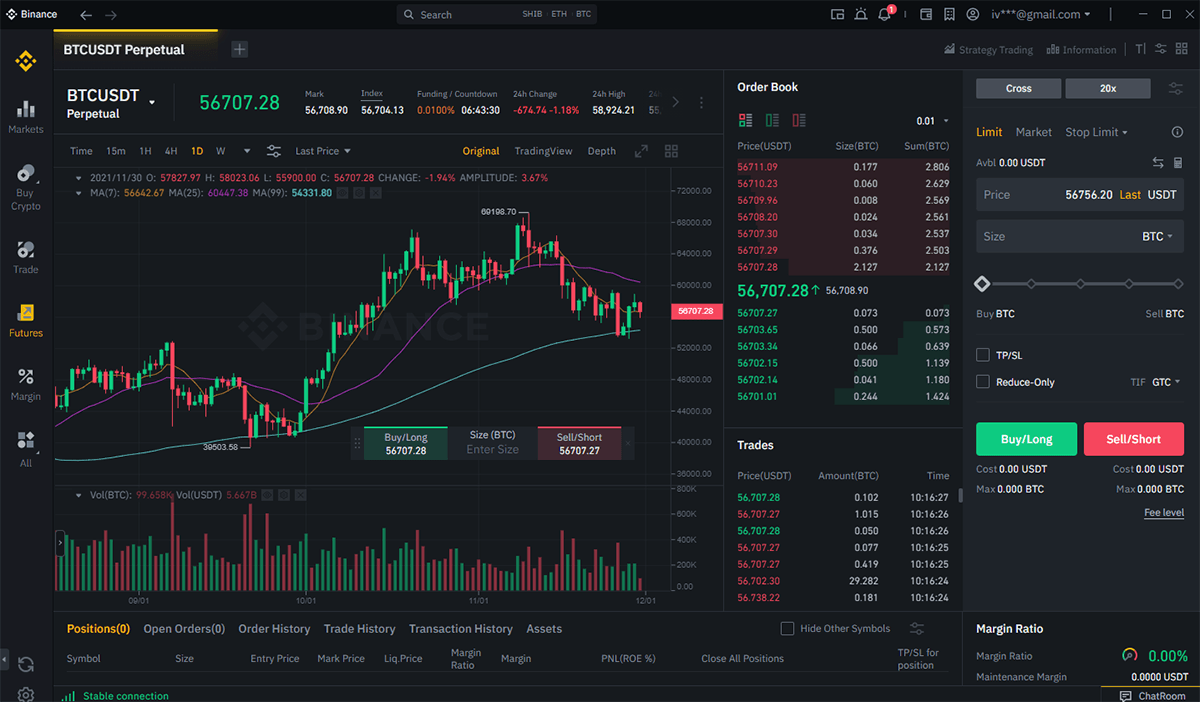Add a new tab with plus icon

click(239, 49)
